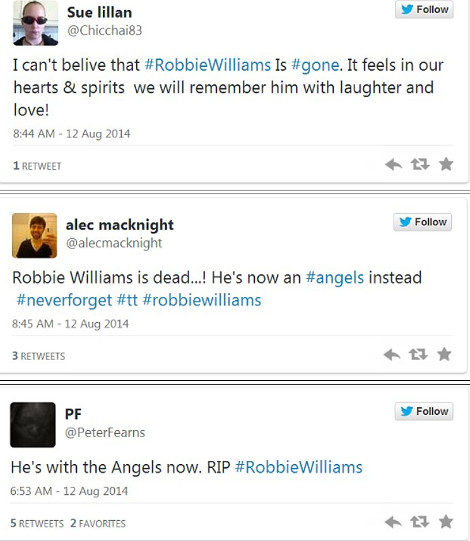470x541 pixels.
Task: Reply to alec macknight's tweet
Action: 392,354
